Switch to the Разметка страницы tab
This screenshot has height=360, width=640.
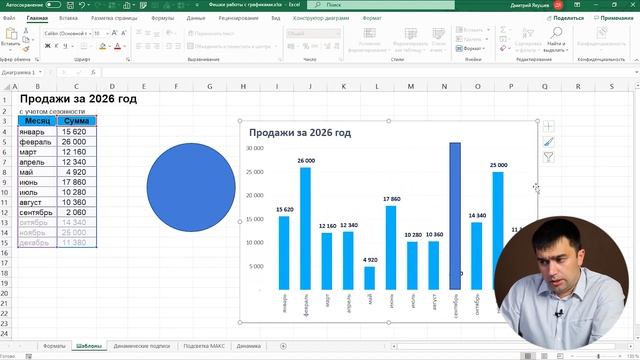tap(114, 18)
